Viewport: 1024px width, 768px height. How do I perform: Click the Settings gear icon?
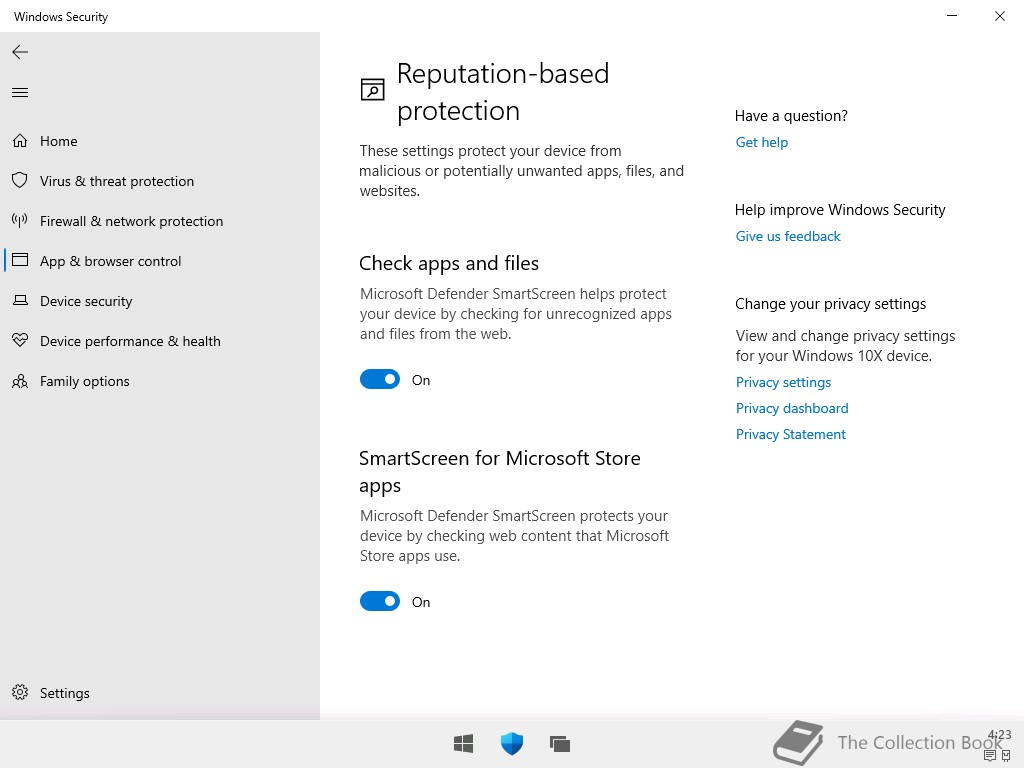click(20, 692)
